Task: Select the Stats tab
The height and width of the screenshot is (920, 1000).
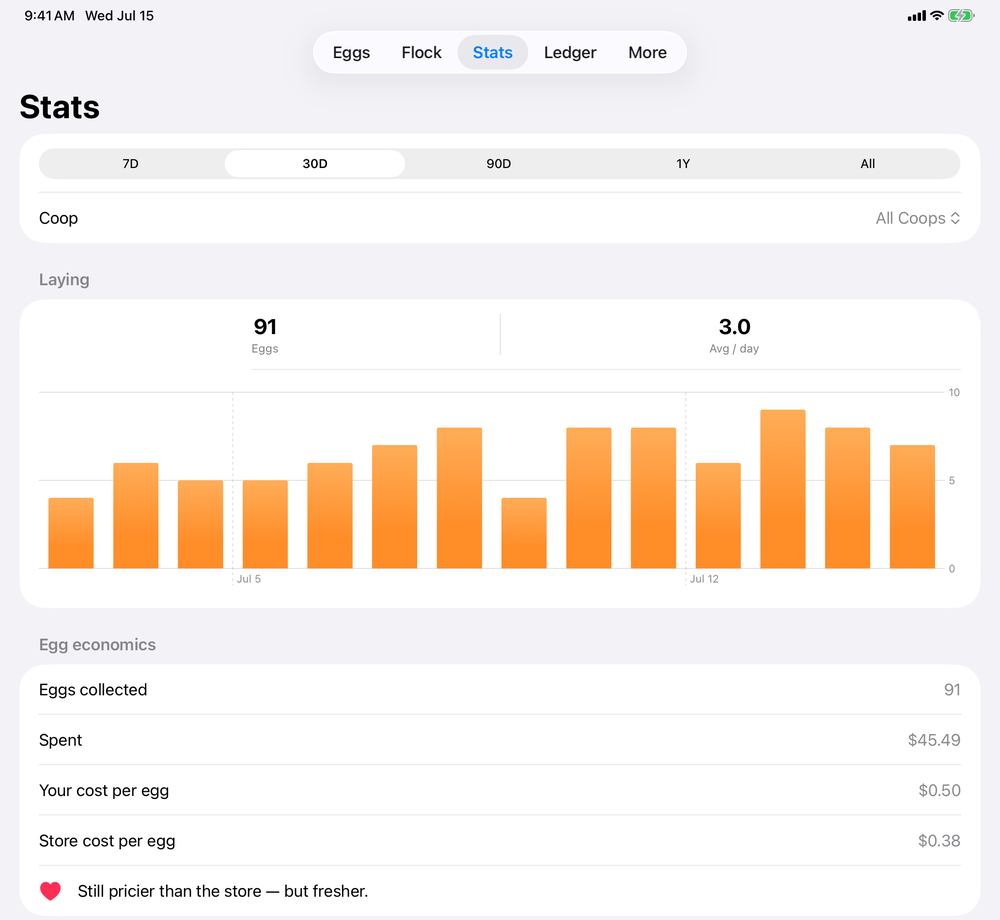Action: tap(492, 52)
